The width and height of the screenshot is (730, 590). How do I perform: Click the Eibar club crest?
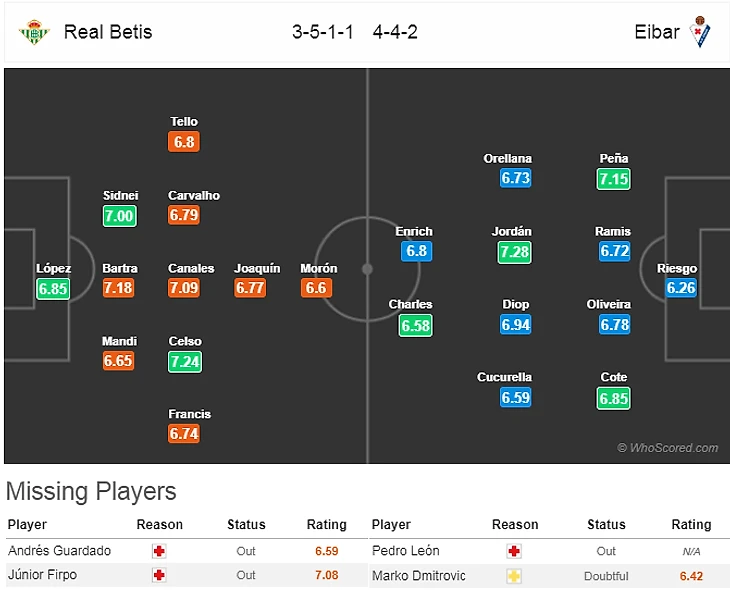(x=701, y=31)
